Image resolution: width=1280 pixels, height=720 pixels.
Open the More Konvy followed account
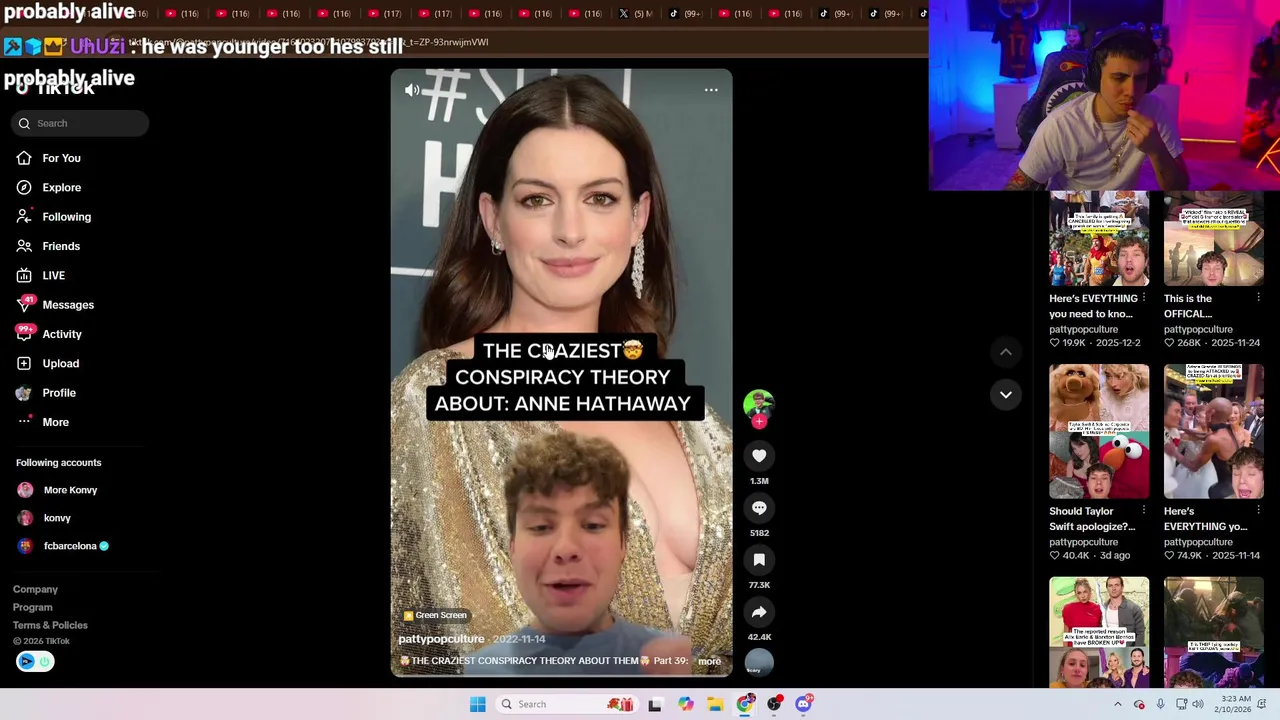70,490
